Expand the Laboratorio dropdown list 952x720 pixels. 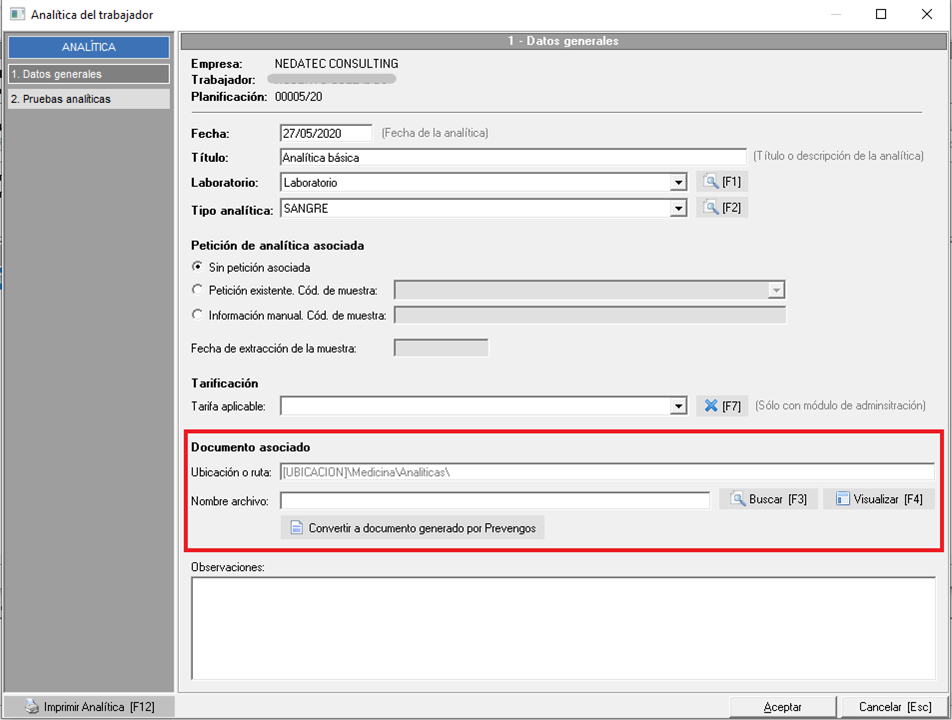coord(678,183)
